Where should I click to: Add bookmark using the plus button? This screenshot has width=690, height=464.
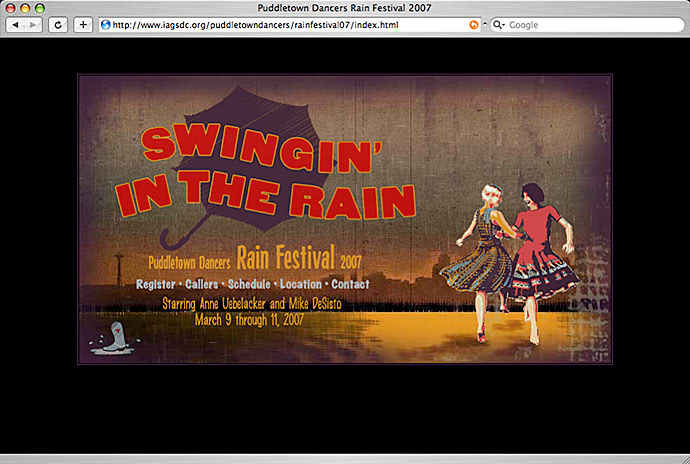83,25
